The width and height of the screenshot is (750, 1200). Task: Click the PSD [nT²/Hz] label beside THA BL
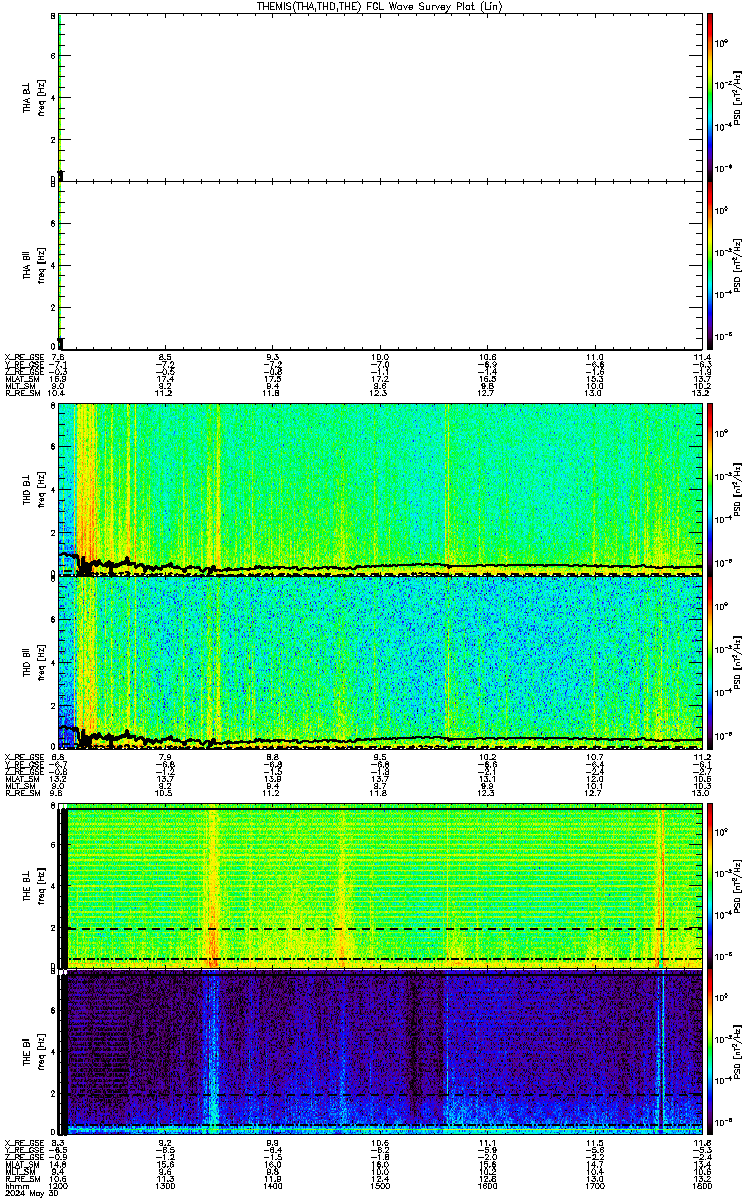click(737, 96)
